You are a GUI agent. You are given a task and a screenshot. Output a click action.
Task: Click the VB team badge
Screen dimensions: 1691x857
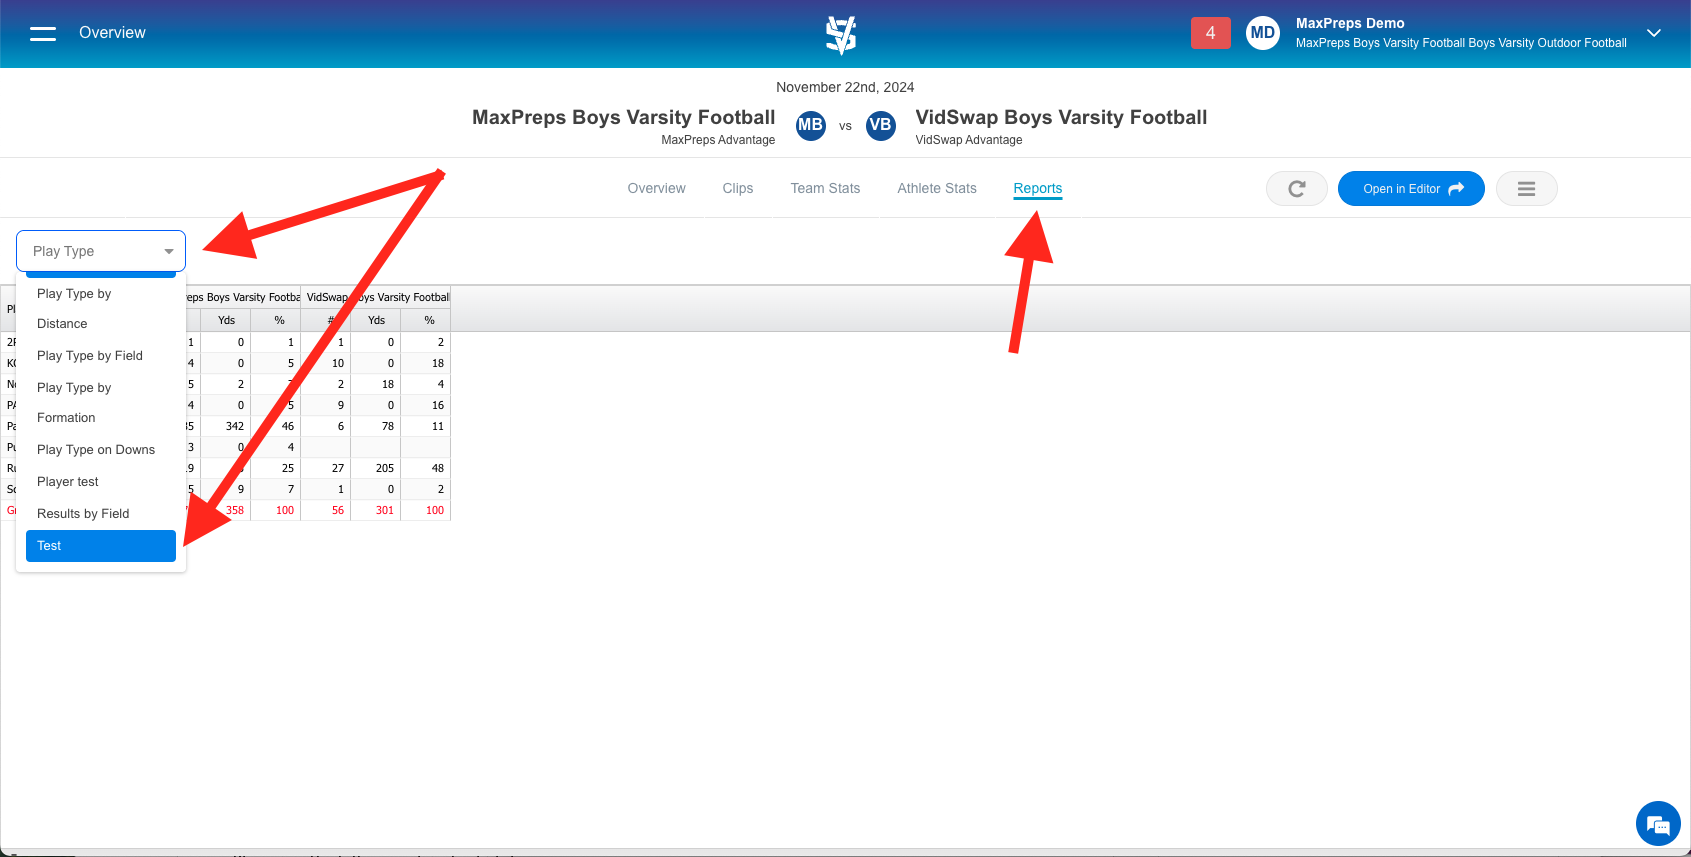coord(880,125)
